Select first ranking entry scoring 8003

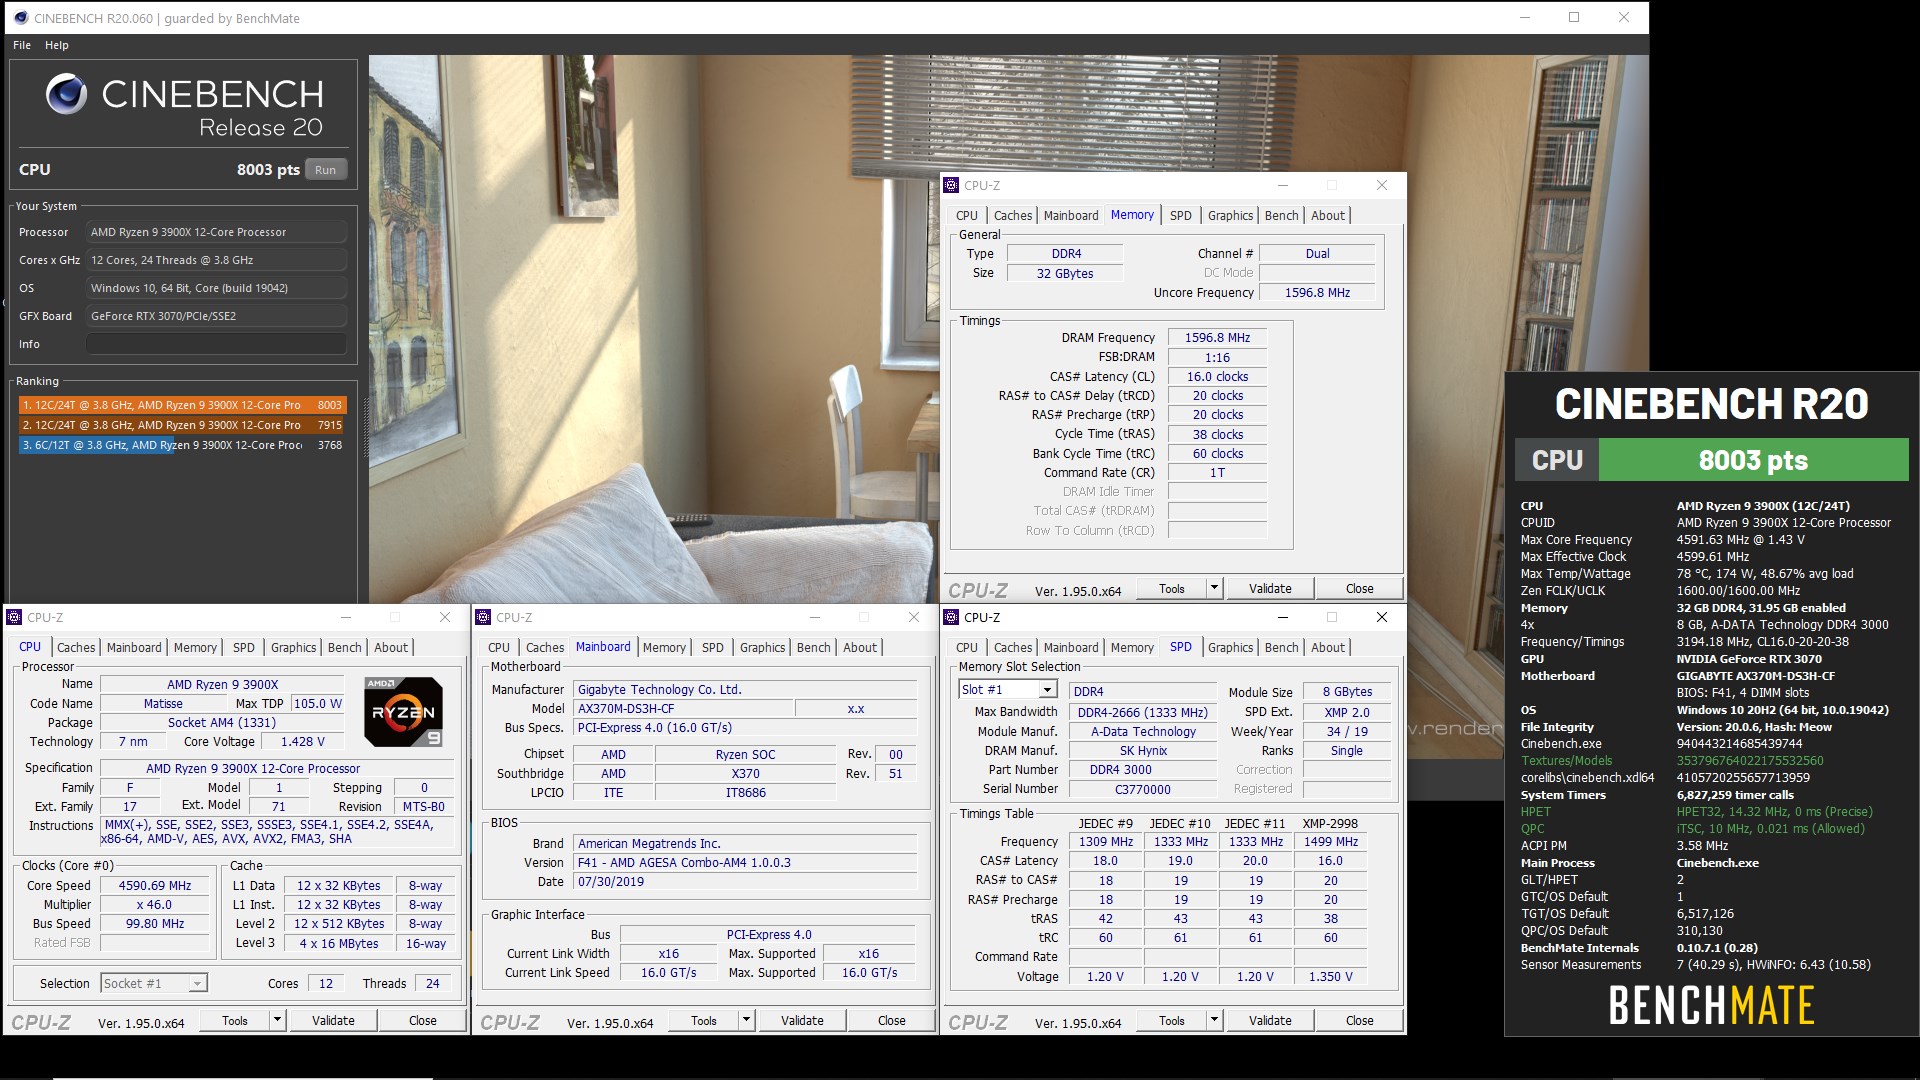[x=183, y=405]
